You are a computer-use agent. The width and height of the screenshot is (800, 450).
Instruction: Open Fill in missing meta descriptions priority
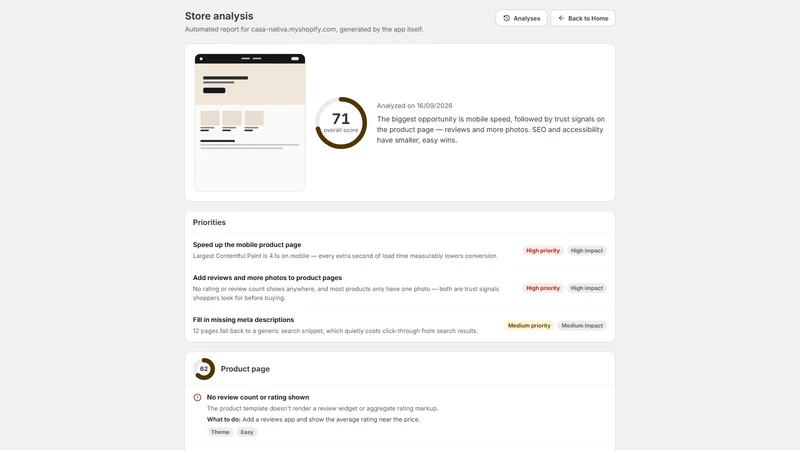[399, 325]
